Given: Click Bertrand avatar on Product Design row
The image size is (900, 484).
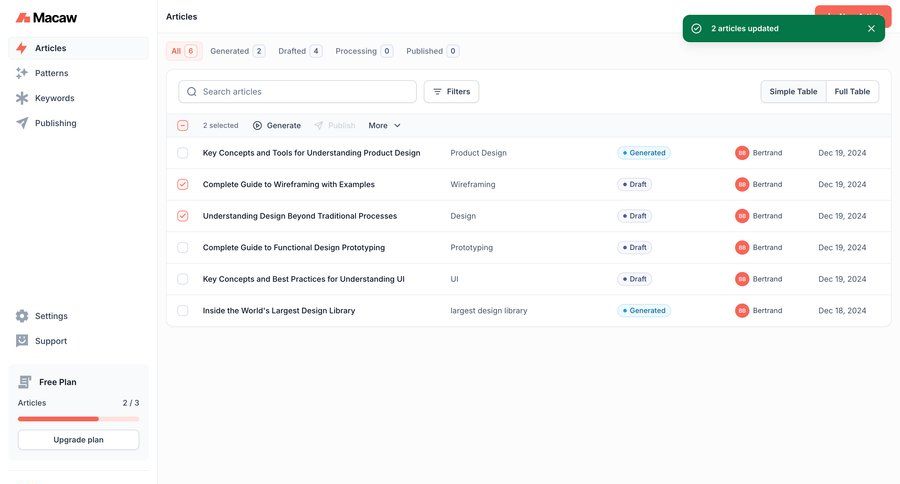Looking at the screenshot, I should 742,153.
